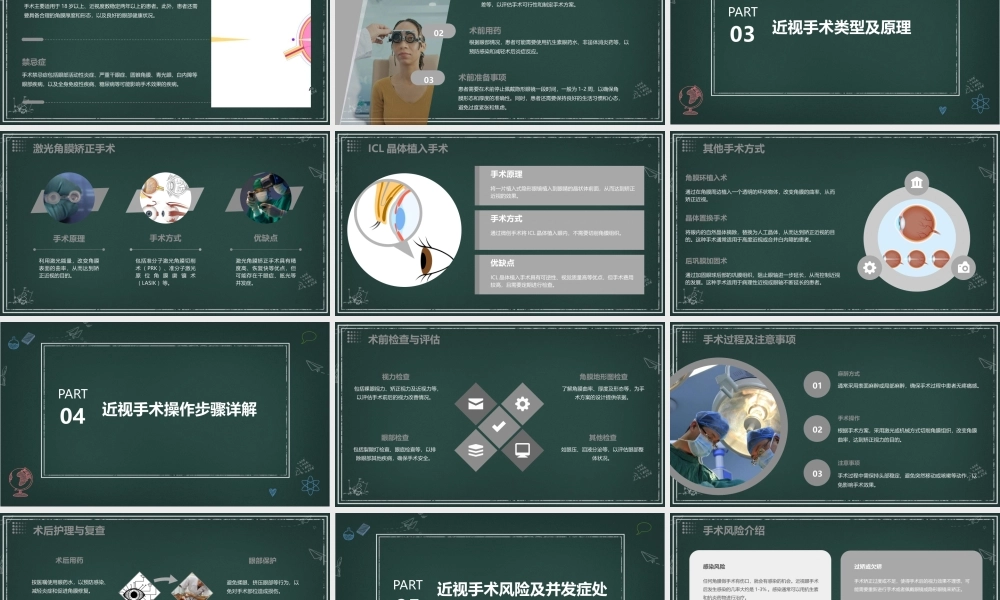Open the PART 05 近视手术风险及并发症 slide
This screenshot has width=1000, height=600.
(499, 557)
